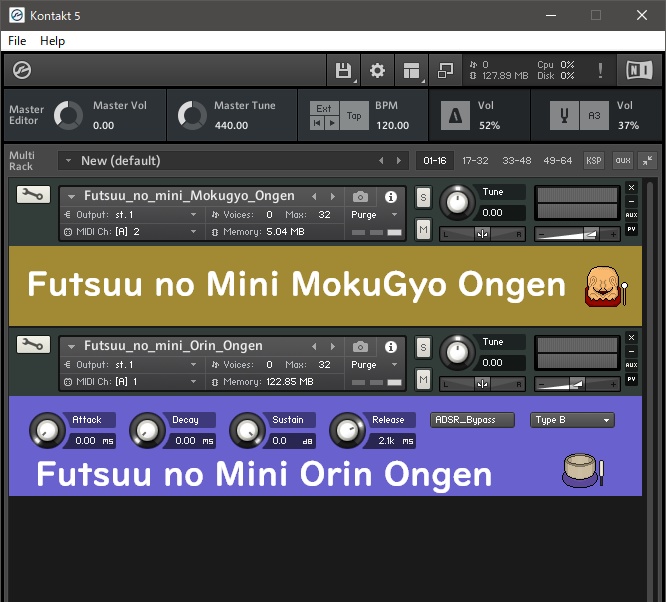Solo the Mokugyo instrument
This screenshot has width=666, height=602.
click(x=423, y=198)
